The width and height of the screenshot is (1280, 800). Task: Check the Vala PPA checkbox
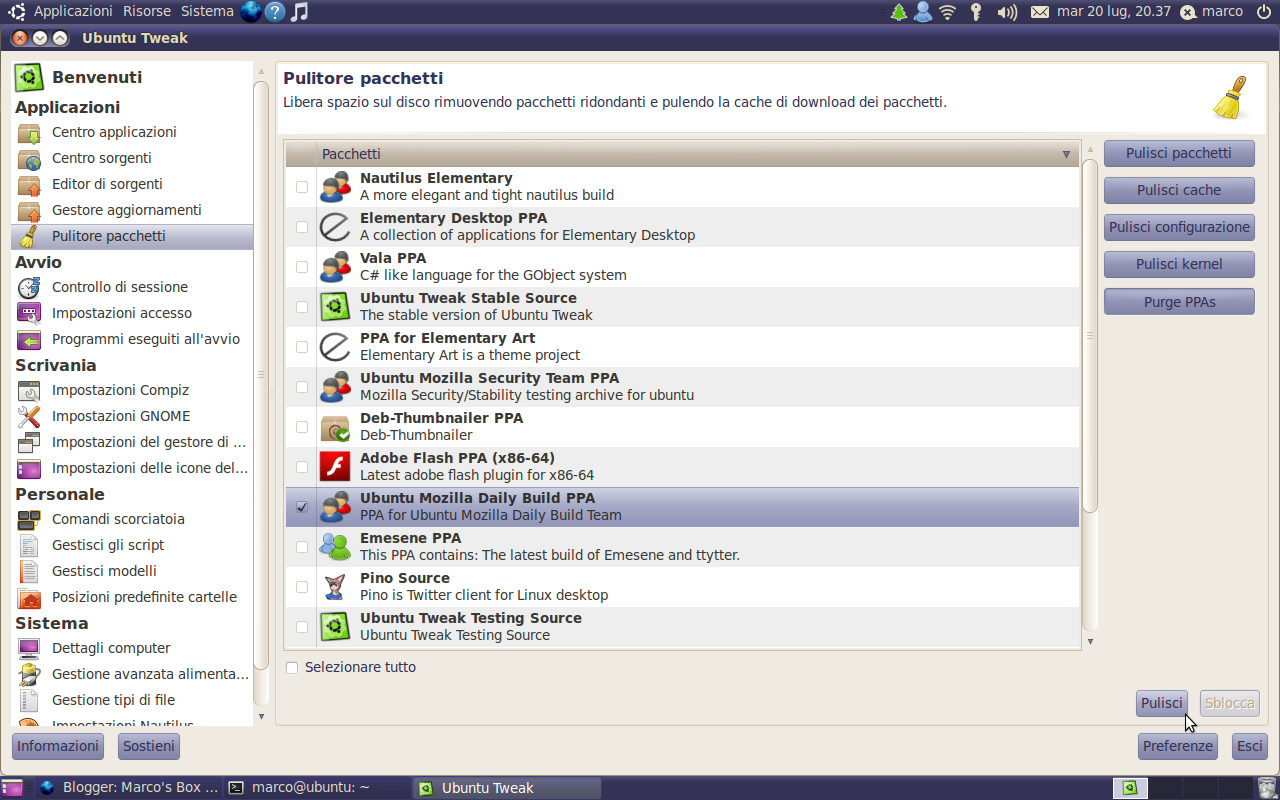click(302, 267)
